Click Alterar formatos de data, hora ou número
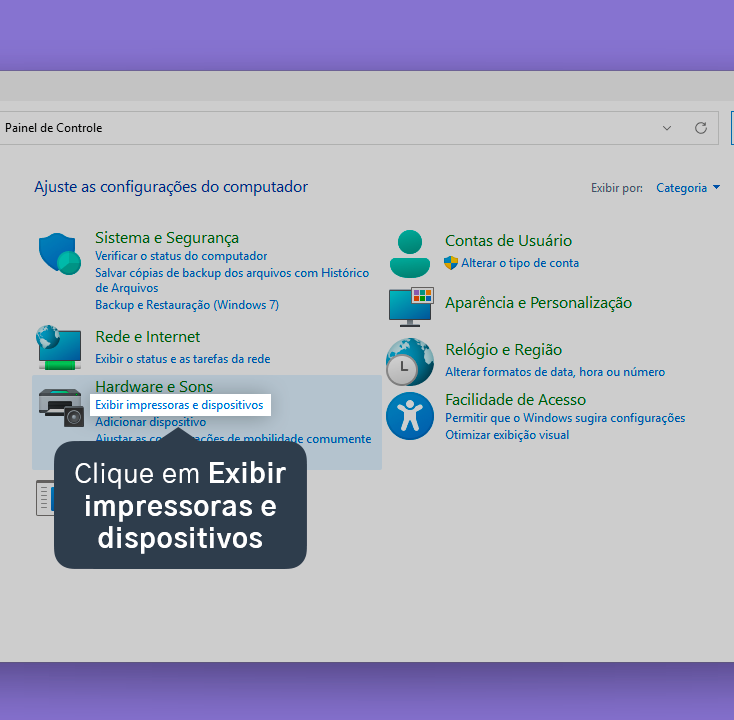734x720 pixels. tap(555, 372)
